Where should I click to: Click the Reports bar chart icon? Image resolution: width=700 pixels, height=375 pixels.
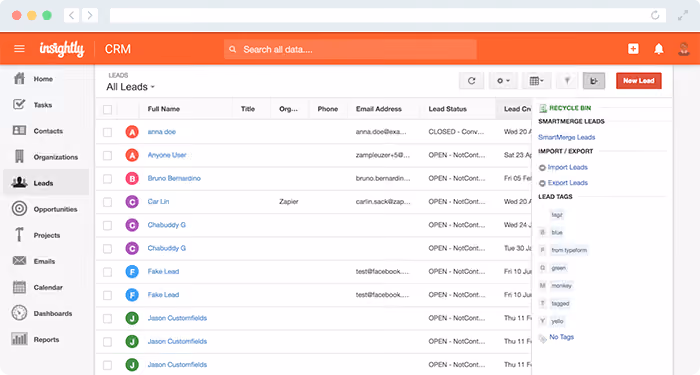19,339
